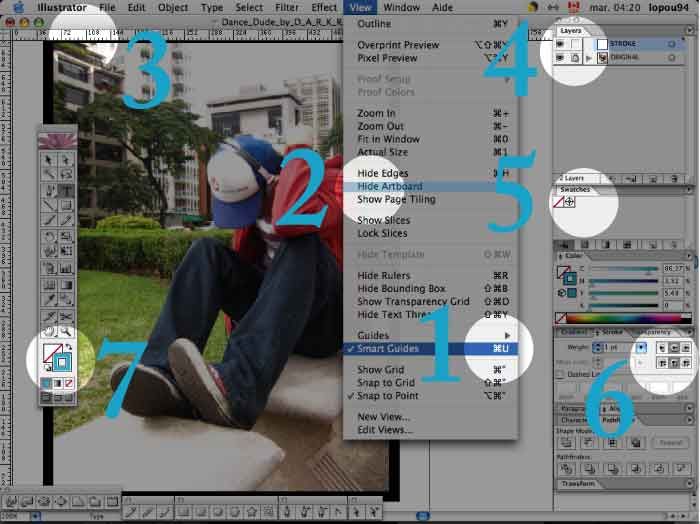Click Hide Rulers menu item

[430, 275]
